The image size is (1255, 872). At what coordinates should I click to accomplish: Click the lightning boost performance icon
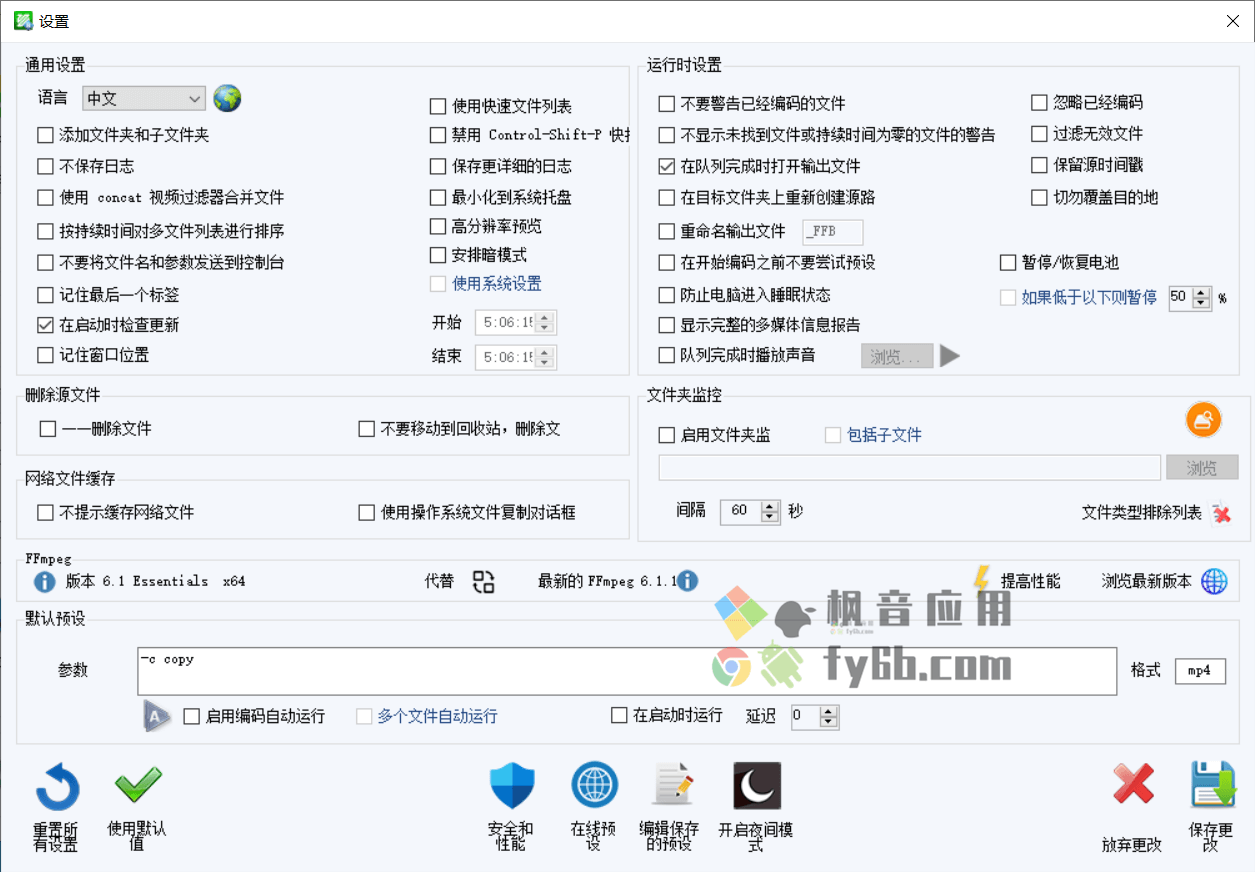982,579
